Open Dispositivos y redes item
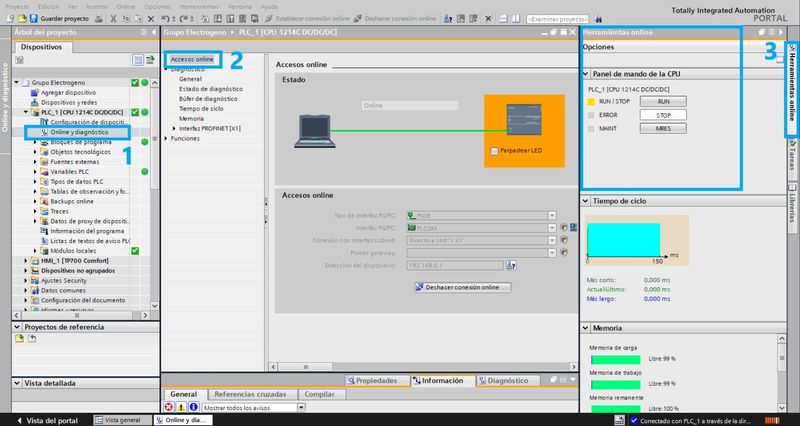 pos(71,102)
